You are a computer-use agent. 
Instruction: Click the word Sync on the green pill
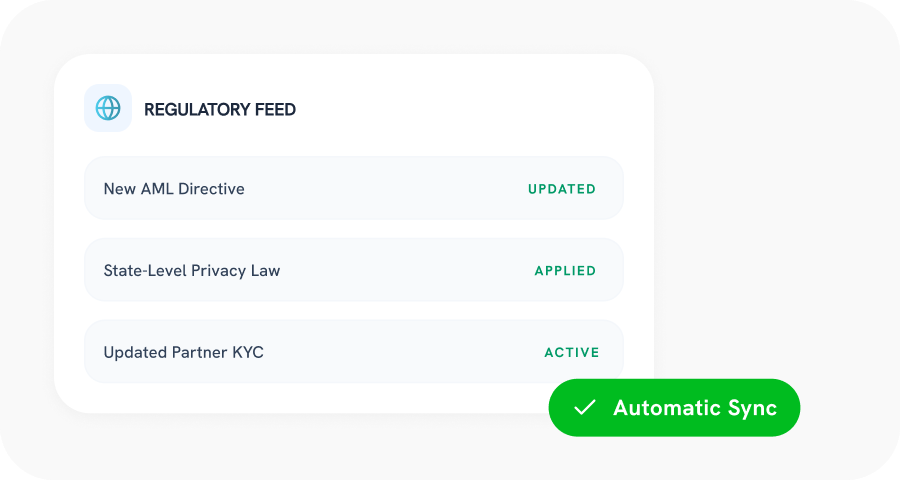[x=753, y=408]
